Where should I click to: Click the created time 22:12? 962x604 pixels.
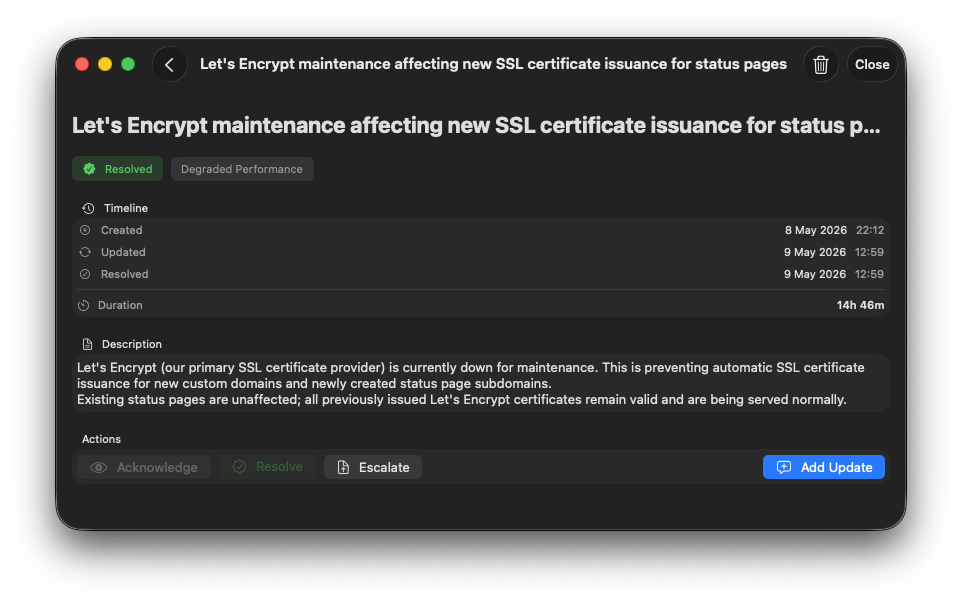coord(870,230)
